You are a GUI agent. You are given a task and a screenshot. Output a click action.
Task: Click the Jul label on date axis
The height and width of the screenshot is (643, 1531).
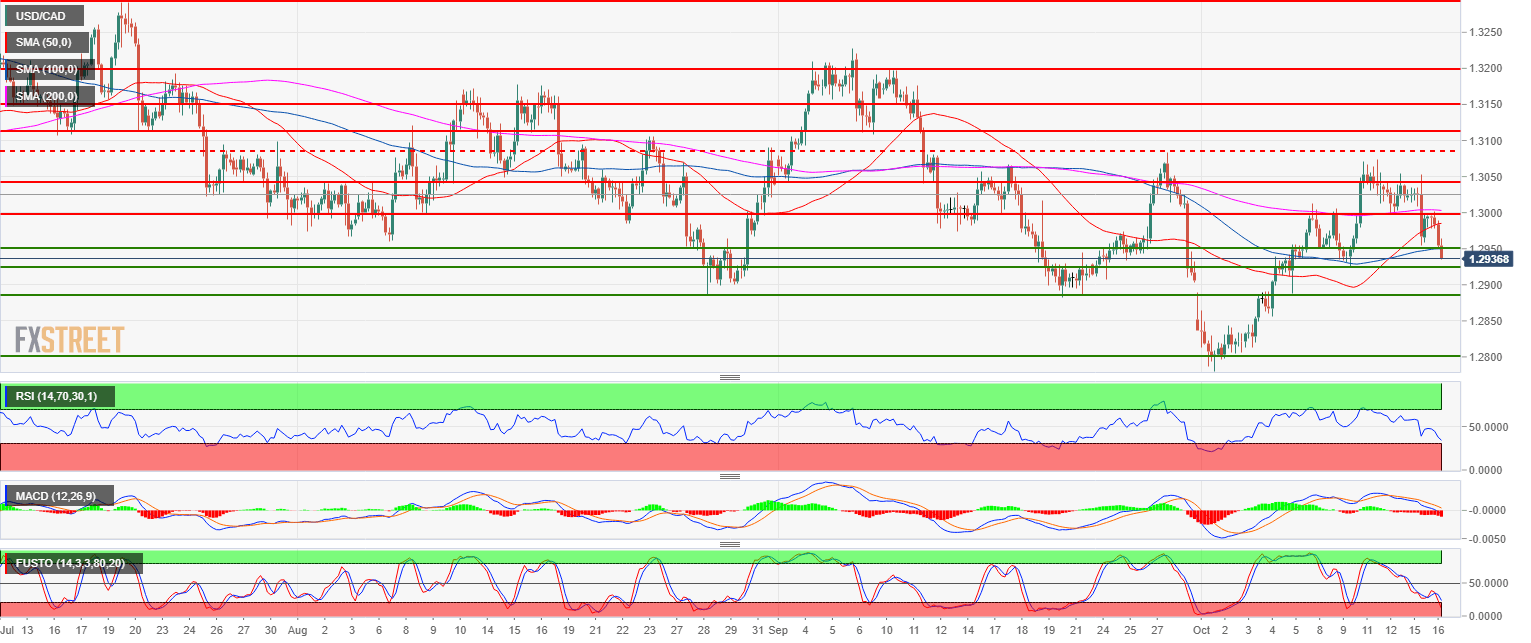click(x=7, y=631)
